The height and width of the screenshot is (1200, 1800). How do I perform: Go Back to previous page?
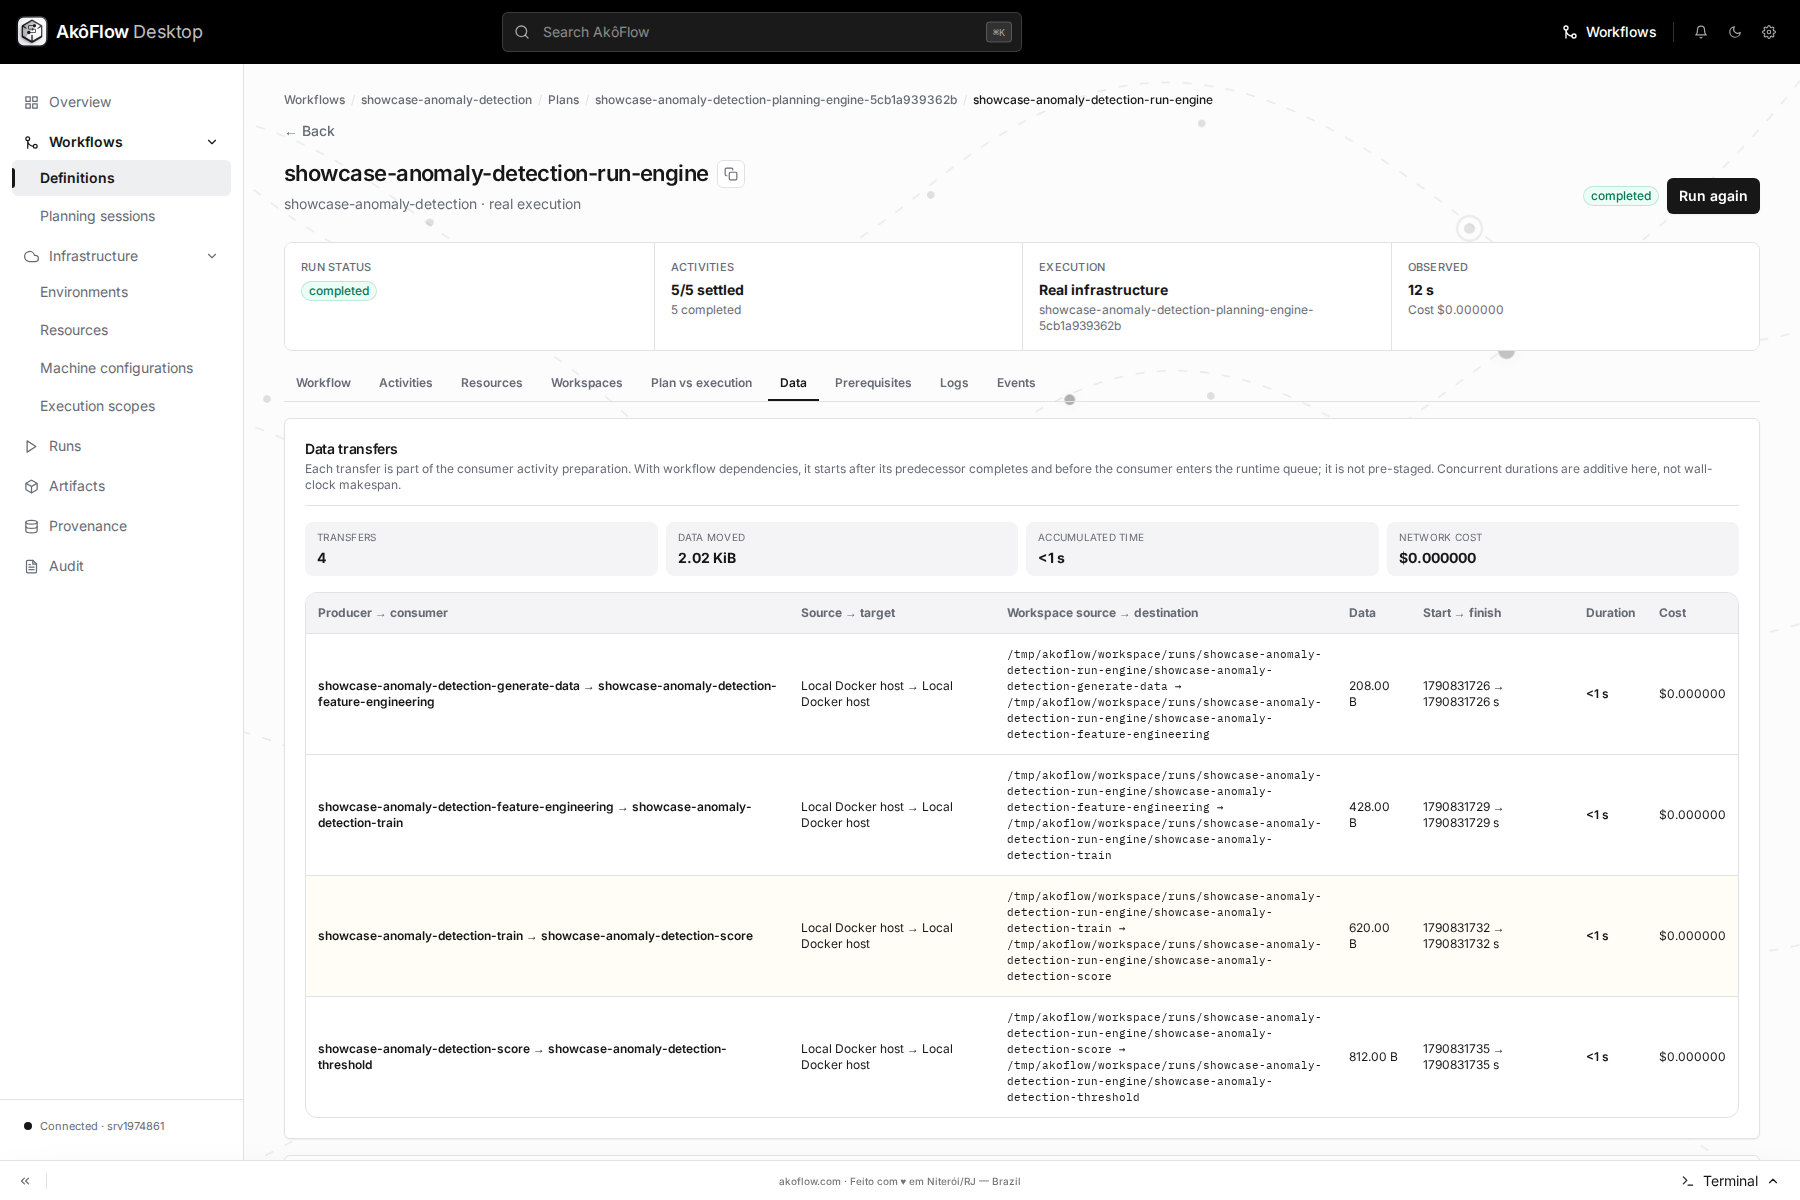310,131
